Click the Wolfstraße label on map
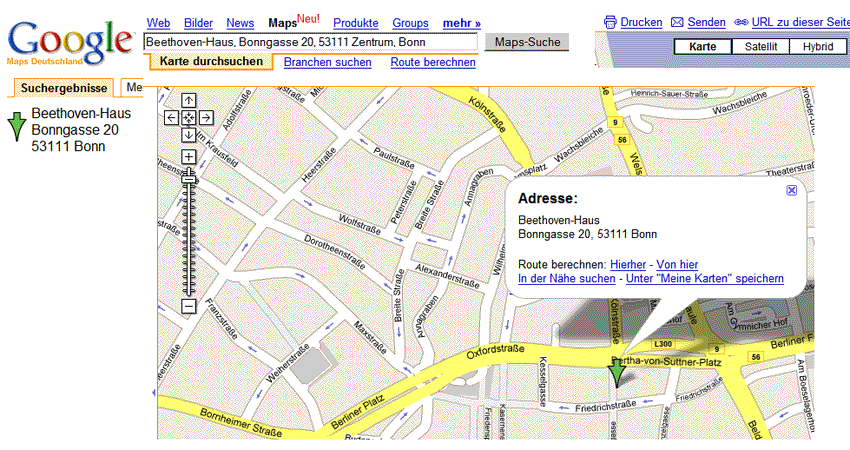Image resolution: width=850 pixels, height=450 pixels. pos(359,224)
